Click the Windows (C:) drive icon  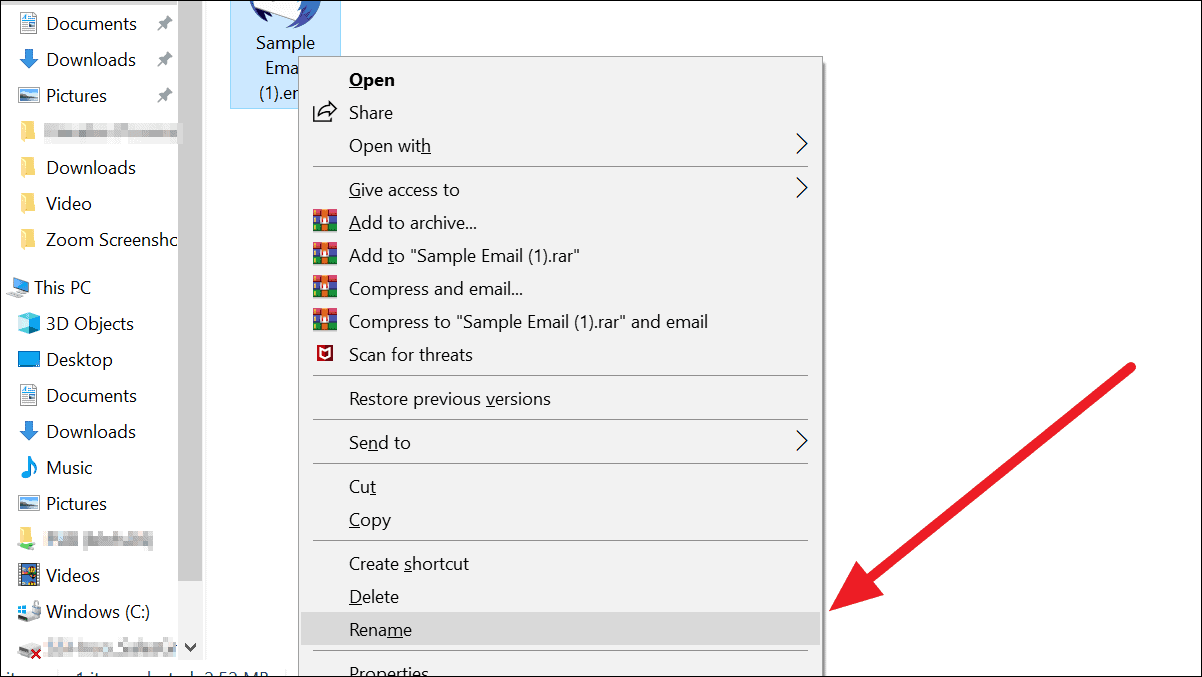[x=29, y=611]
